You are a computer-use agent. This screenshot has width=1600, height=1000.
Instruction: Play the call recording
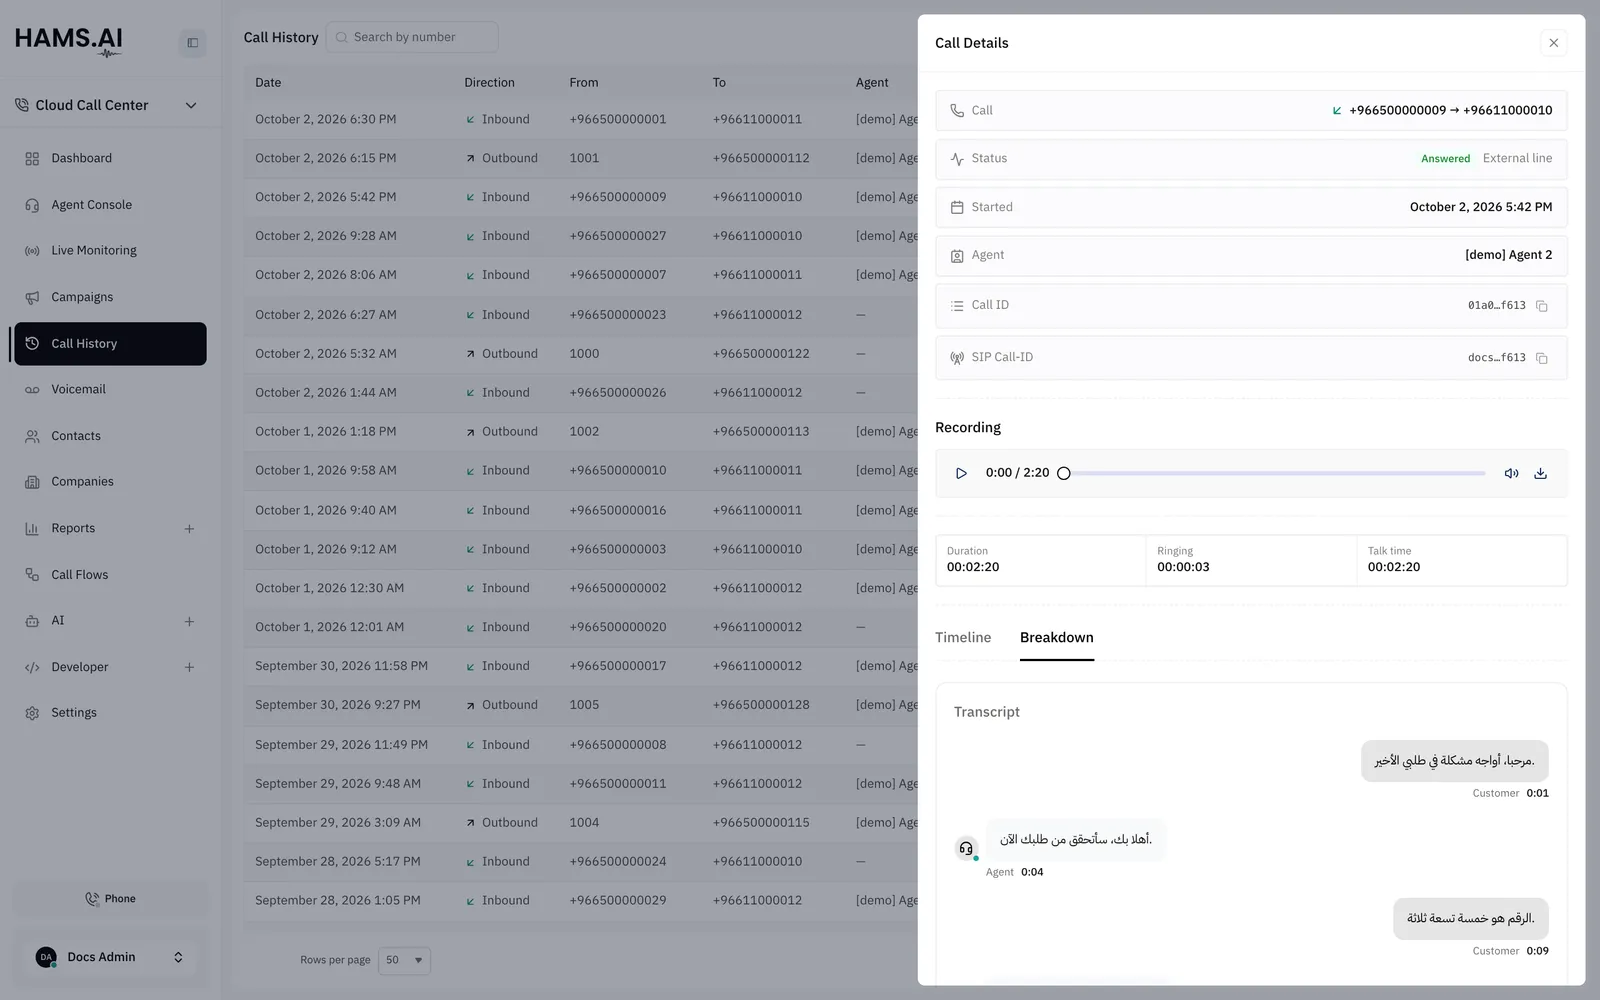tap(961, 473)
